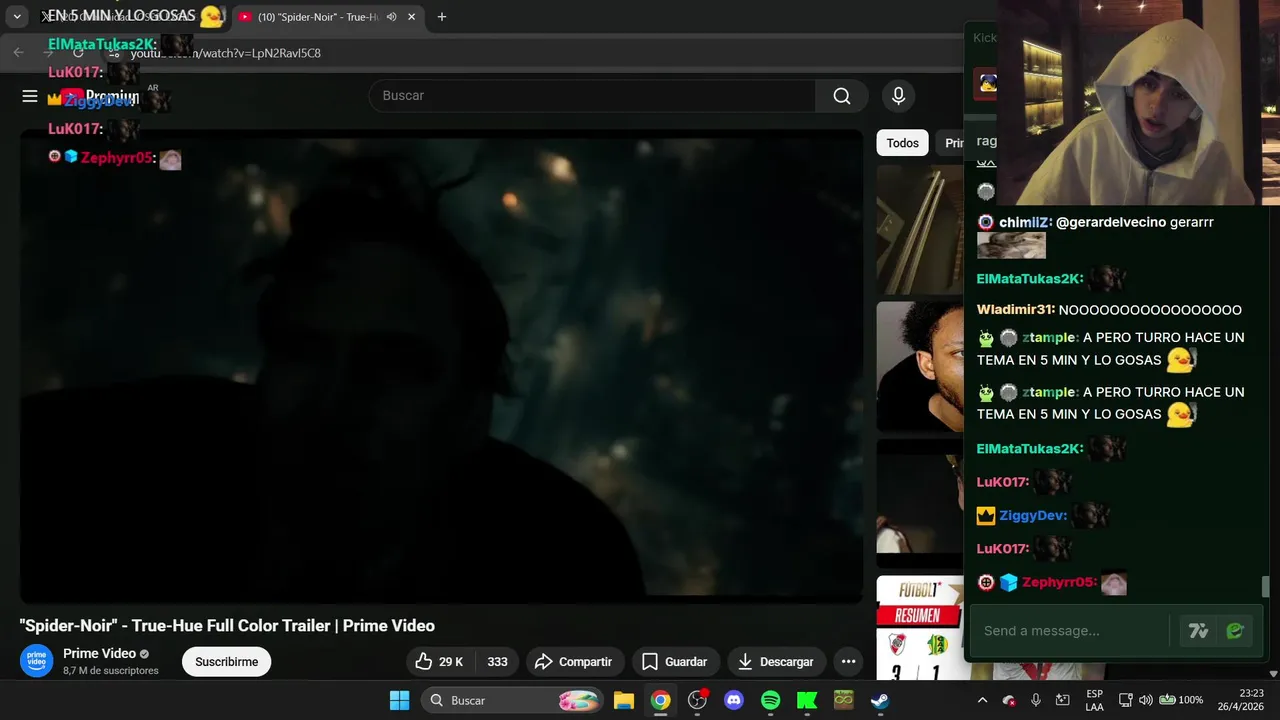Click Zephyrr05's blue cube badge in chat panel

[x=1009, y=582]
